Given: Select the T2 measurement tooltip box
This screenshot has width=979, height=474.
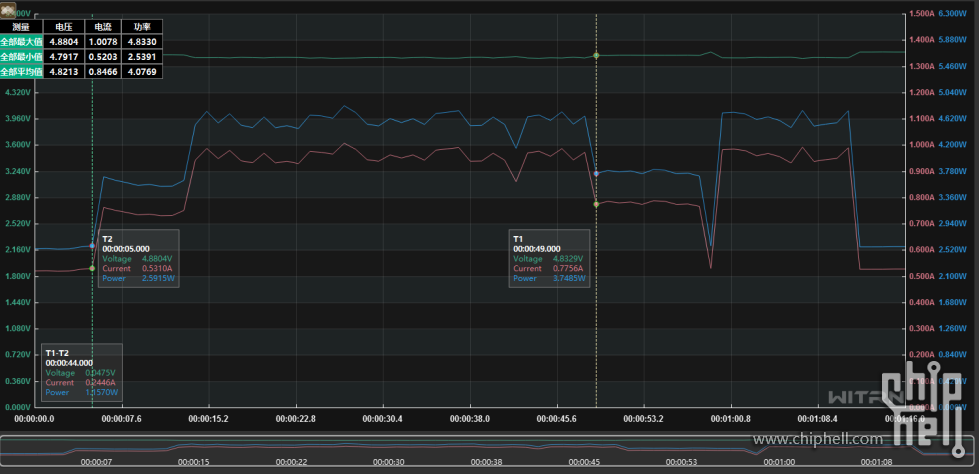Looking at the screenshot, I should (139, 259).
